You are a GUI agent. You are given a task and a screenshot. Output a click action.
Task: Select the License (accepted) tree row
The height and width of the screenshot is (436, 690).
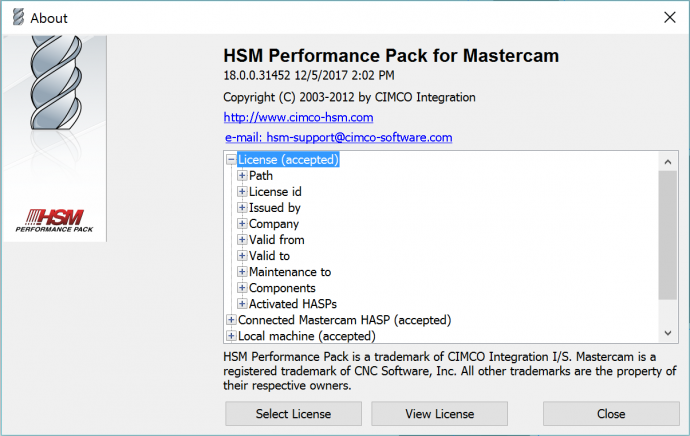pos(288,159)
